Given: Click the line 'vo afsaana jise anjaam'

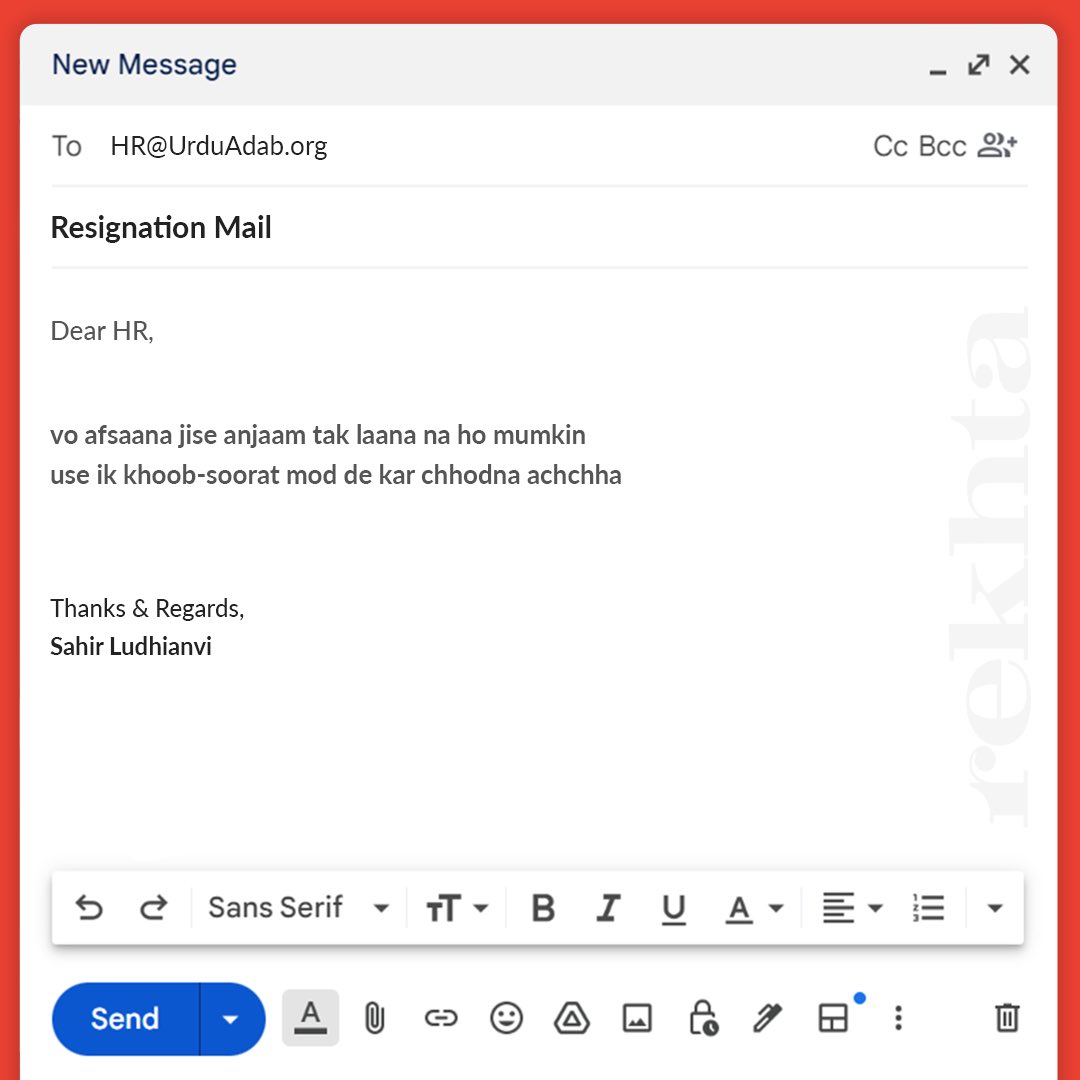Looking at the screenshot, I should [x=318, y=435].
